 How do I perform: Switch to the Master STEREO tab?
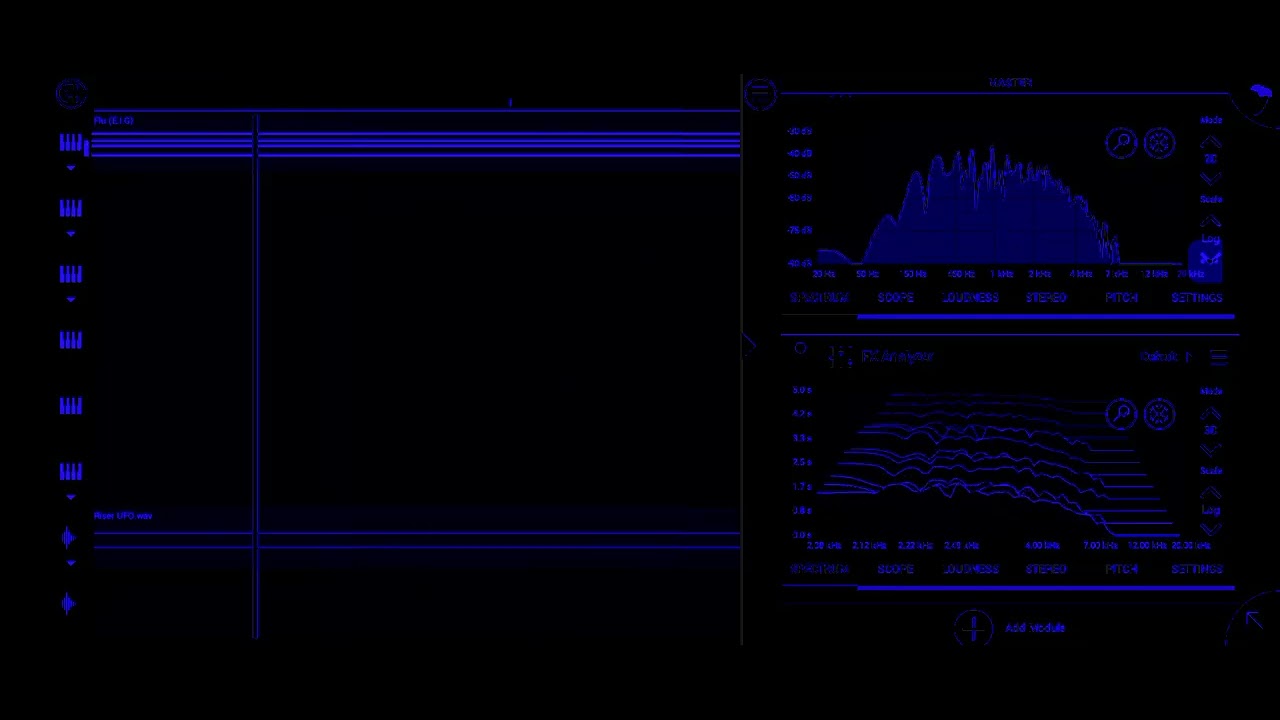click(1046, 298)
